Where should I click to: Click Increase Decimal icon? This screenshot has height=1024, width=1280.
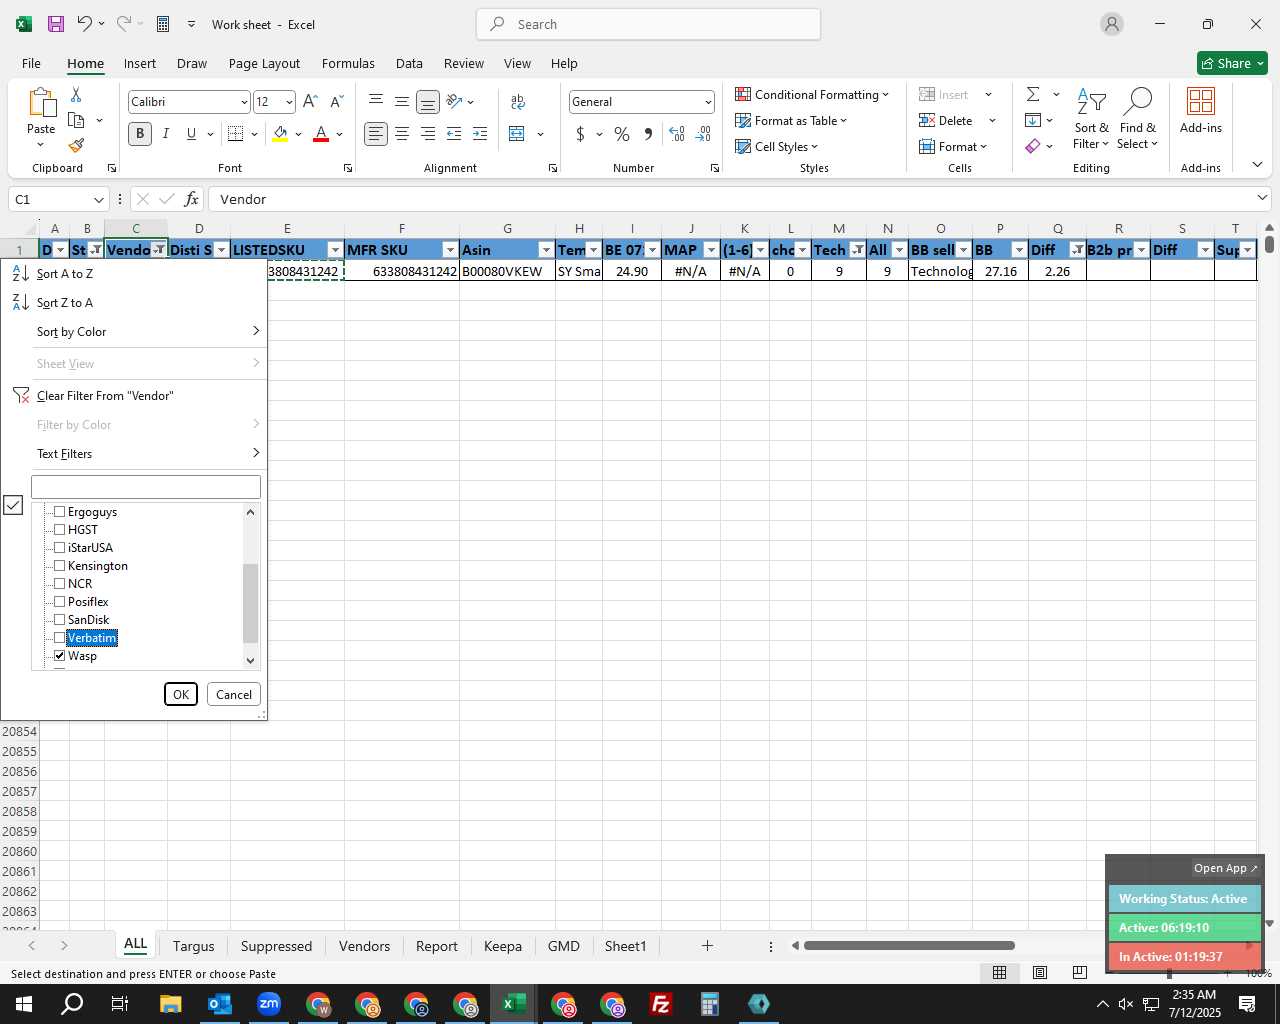(677, 134)
